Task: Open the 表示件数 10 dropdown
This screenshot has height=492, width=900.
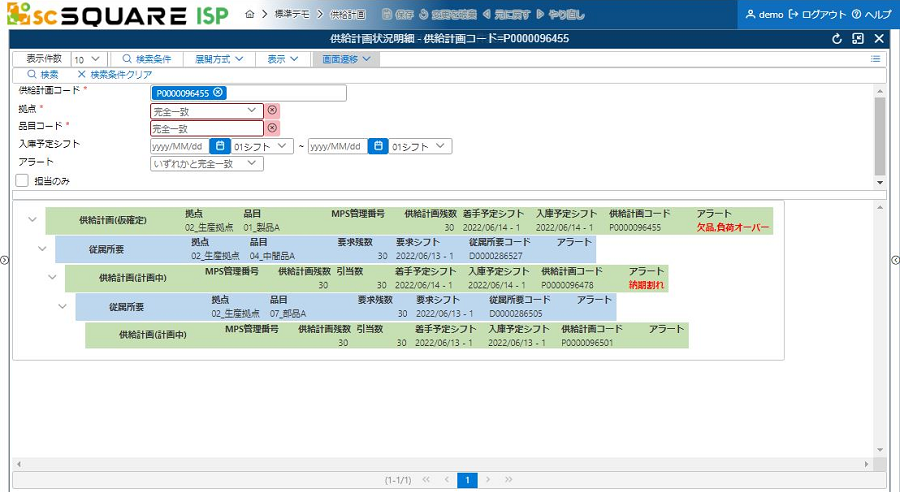Action: coord(87,59)
